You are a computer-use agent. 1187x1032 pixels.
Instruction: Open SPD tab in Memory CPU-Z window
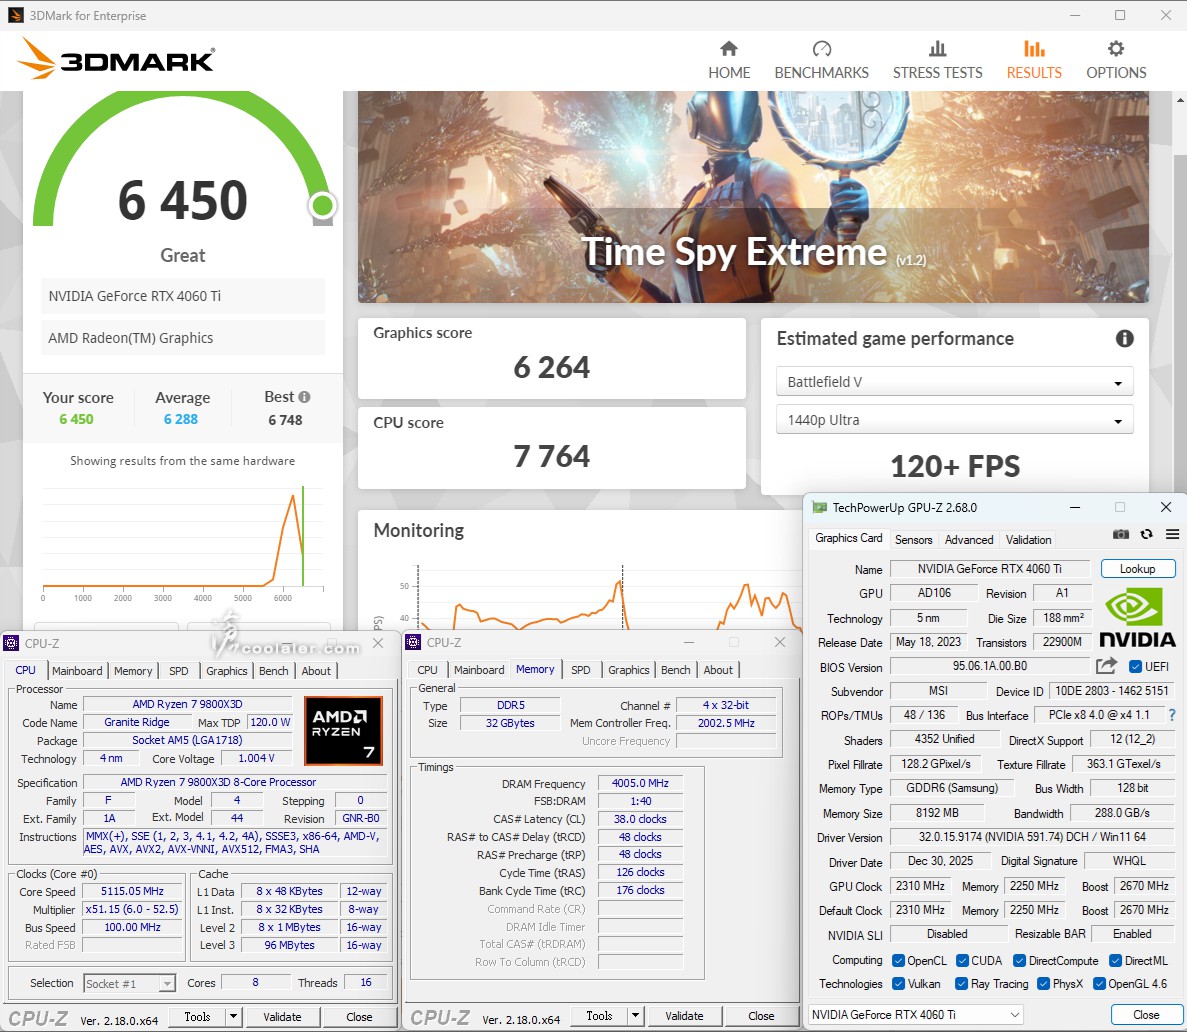581,670
